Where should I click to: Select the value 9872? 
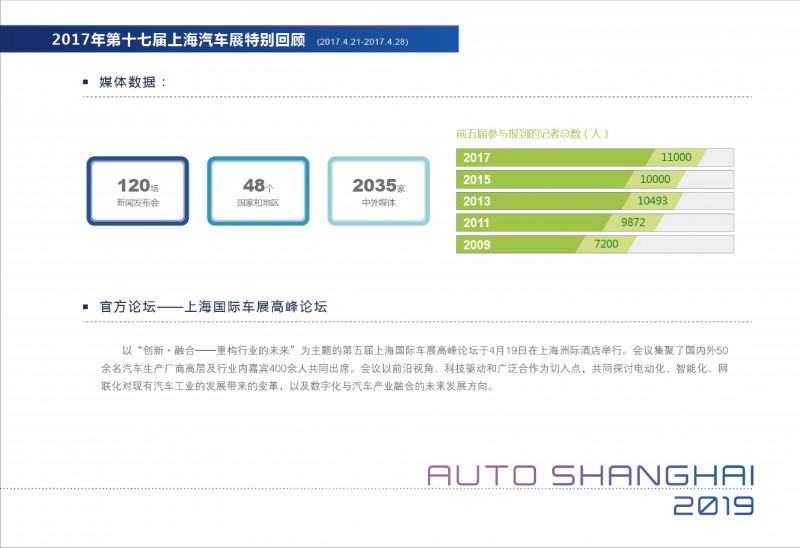pyautogui.click(x=633, y=222)
